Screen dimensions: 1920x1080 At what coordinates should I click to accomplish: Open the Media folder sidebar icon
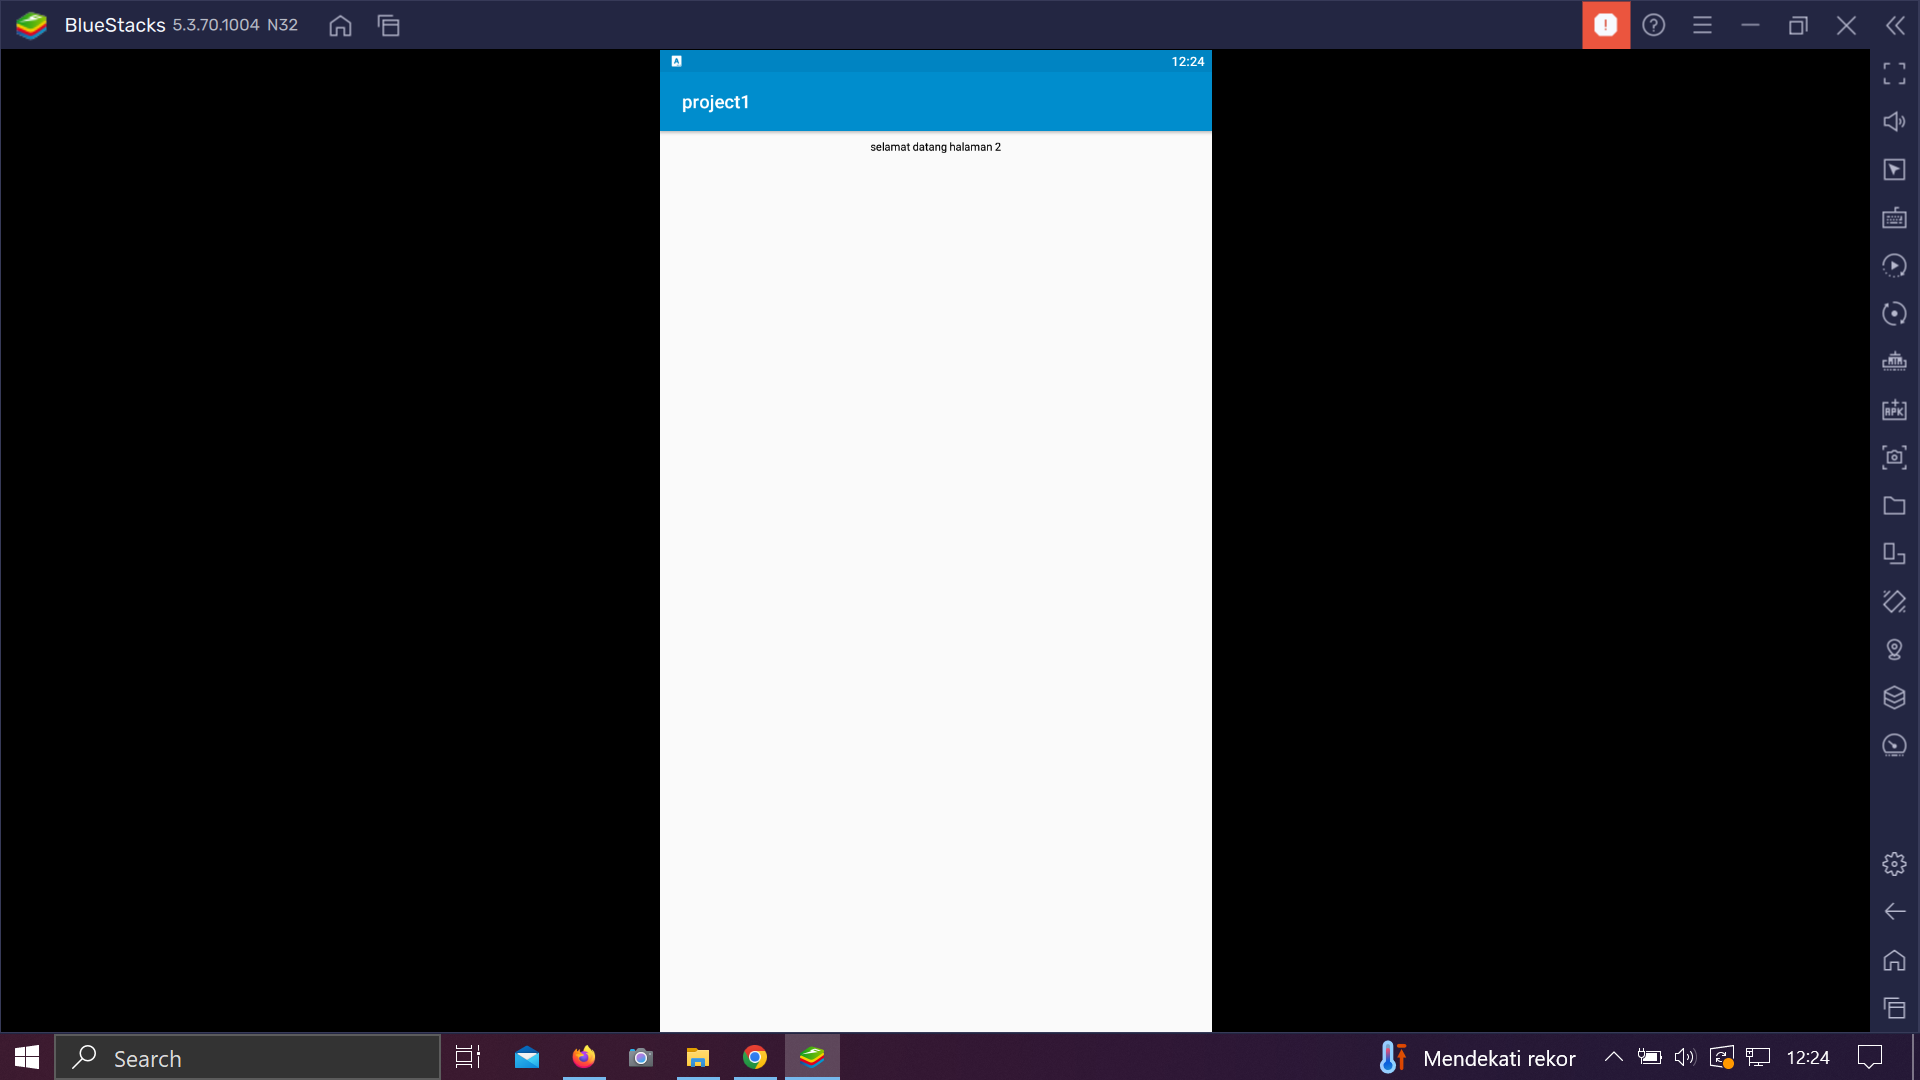1894,506
